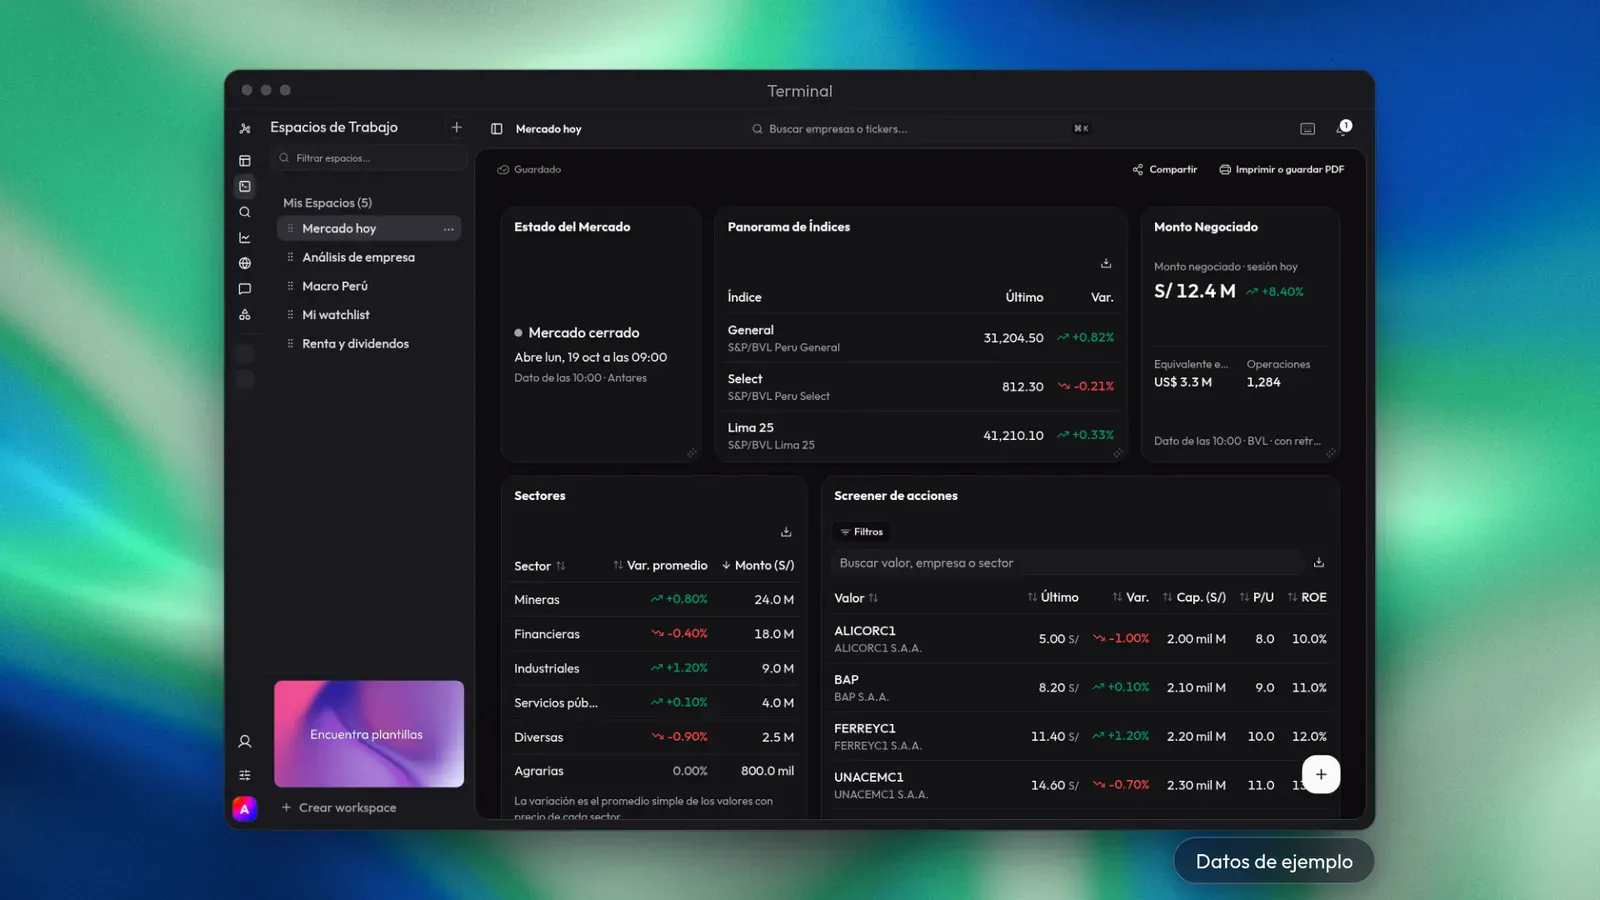Image resolution: width=1600 pixels, height=900 pixels.
Task: Open the Encuentra plantillas card
Action: tap(369, 734)
